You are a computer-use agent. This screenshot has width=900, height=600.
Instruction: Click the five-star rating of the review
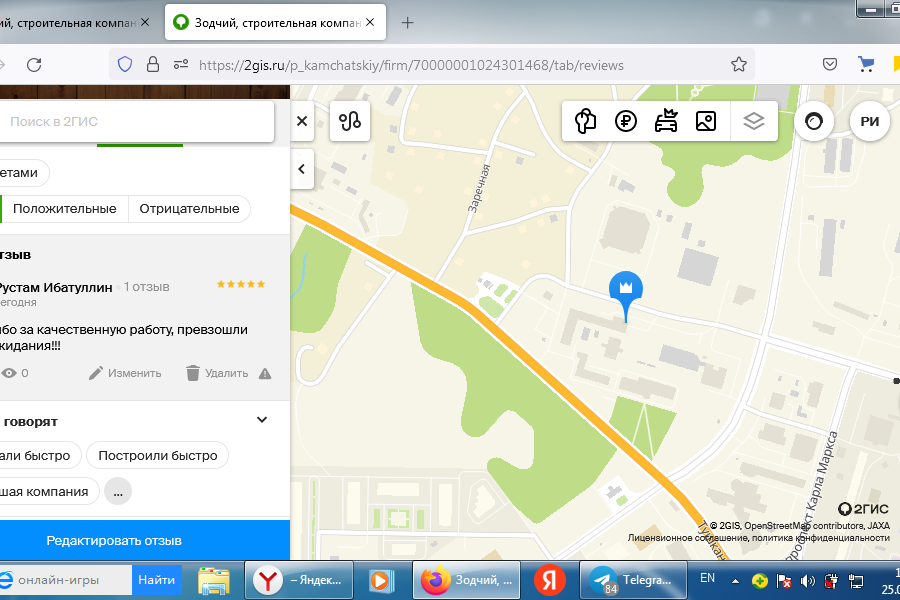(x=241, y=284)
